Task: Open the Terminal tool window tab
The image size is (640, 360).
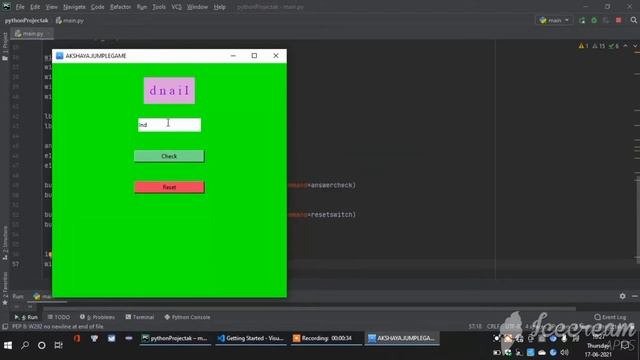Action: 140,317
